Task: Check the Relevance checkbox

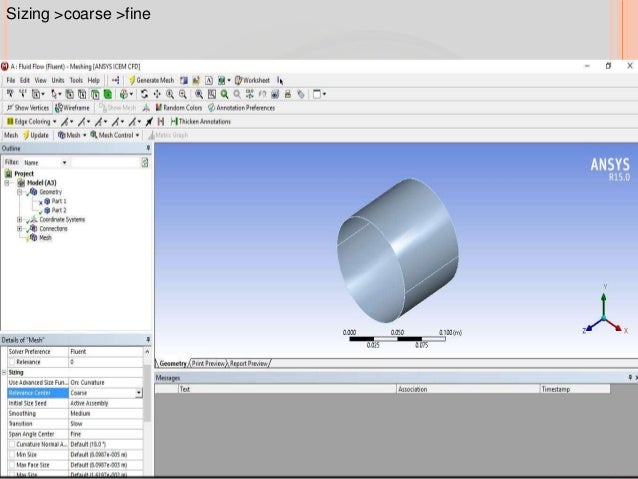Action: pyautogui.click(x=12, y=362)
